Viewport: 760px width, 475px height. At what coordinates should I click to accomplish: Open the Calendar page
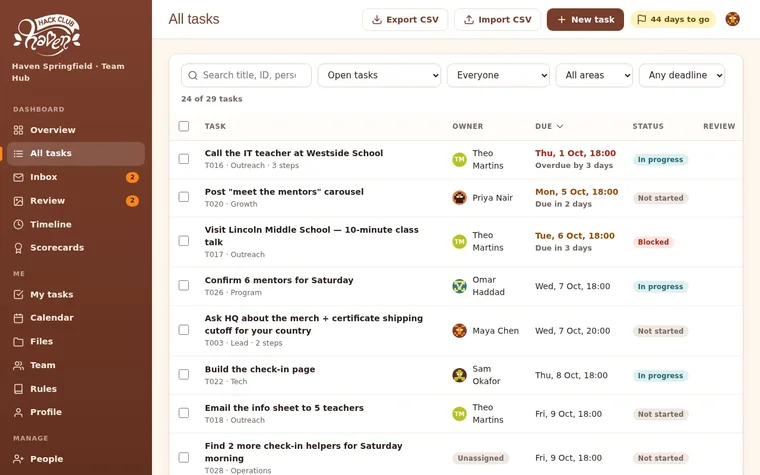[x=76, y=318]
